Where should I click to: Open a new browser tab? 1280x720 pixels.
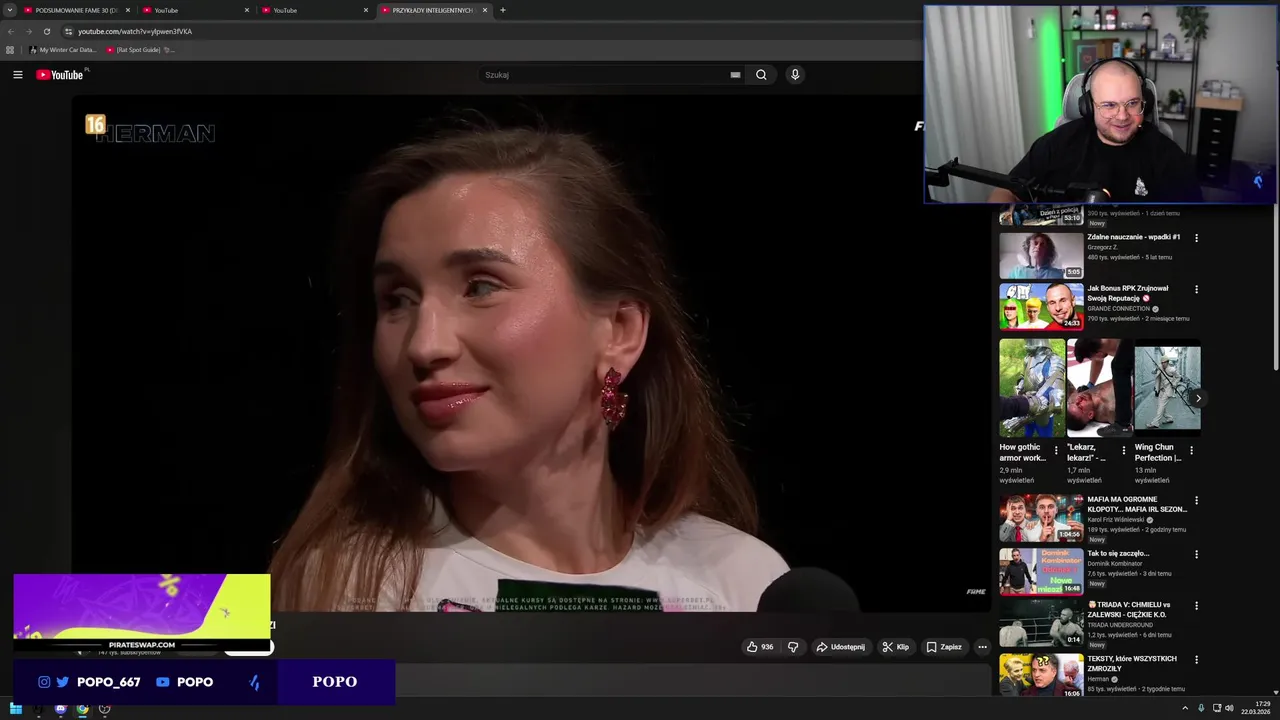pyautogui.click(x=502, y=10)
